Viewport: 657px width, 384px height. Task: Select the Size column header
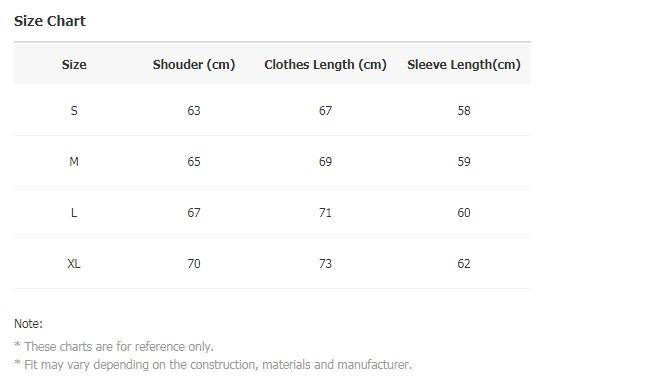[74, 65]
